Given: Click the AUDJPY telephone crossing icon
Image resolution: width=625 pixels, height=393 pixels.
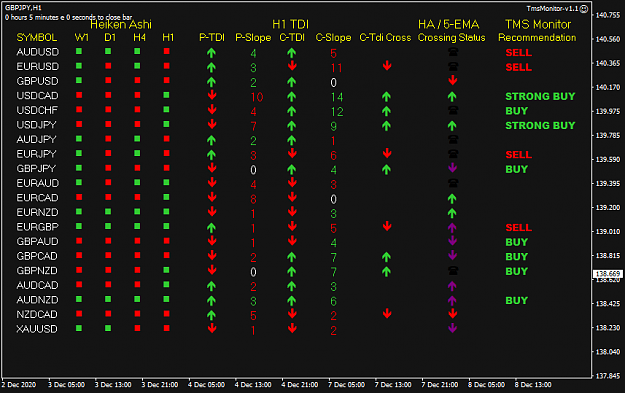Looking at the screenshot, I should [x=452, y=139].
